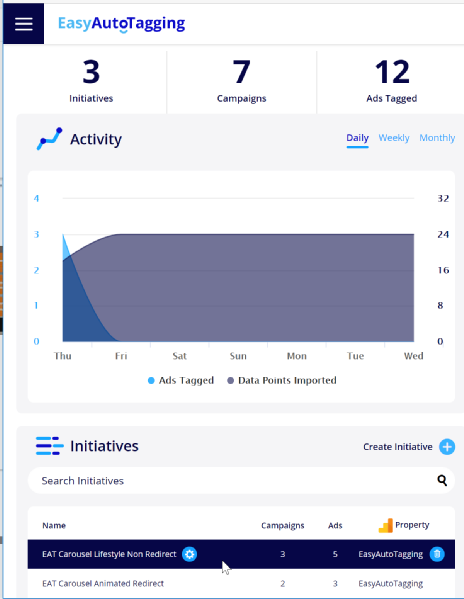Switch activity view to Monthly
This screenshot has height=599, width=464.
coord(437,138)
